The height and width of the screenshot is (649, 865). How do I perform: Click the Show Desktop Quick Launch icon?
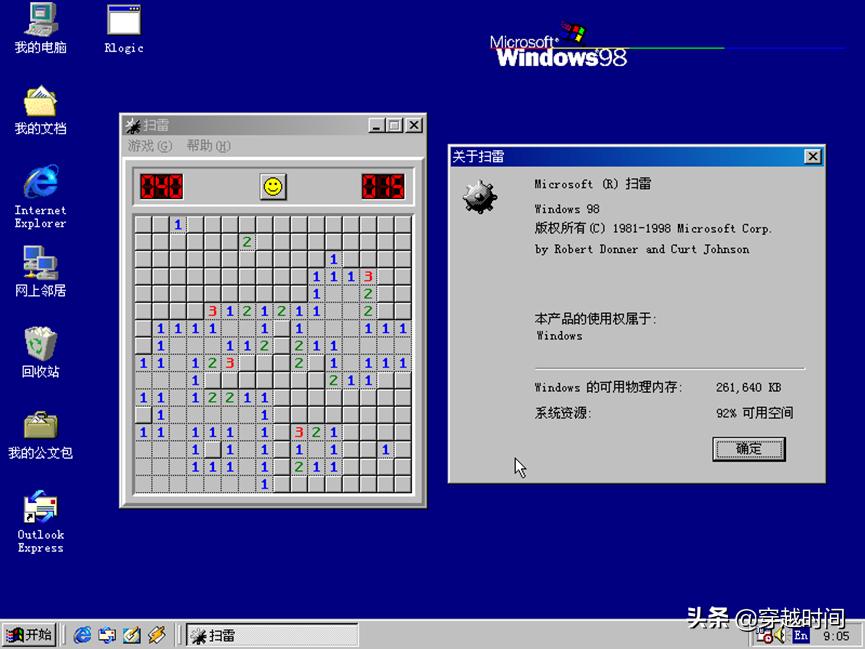coord(131,634)
